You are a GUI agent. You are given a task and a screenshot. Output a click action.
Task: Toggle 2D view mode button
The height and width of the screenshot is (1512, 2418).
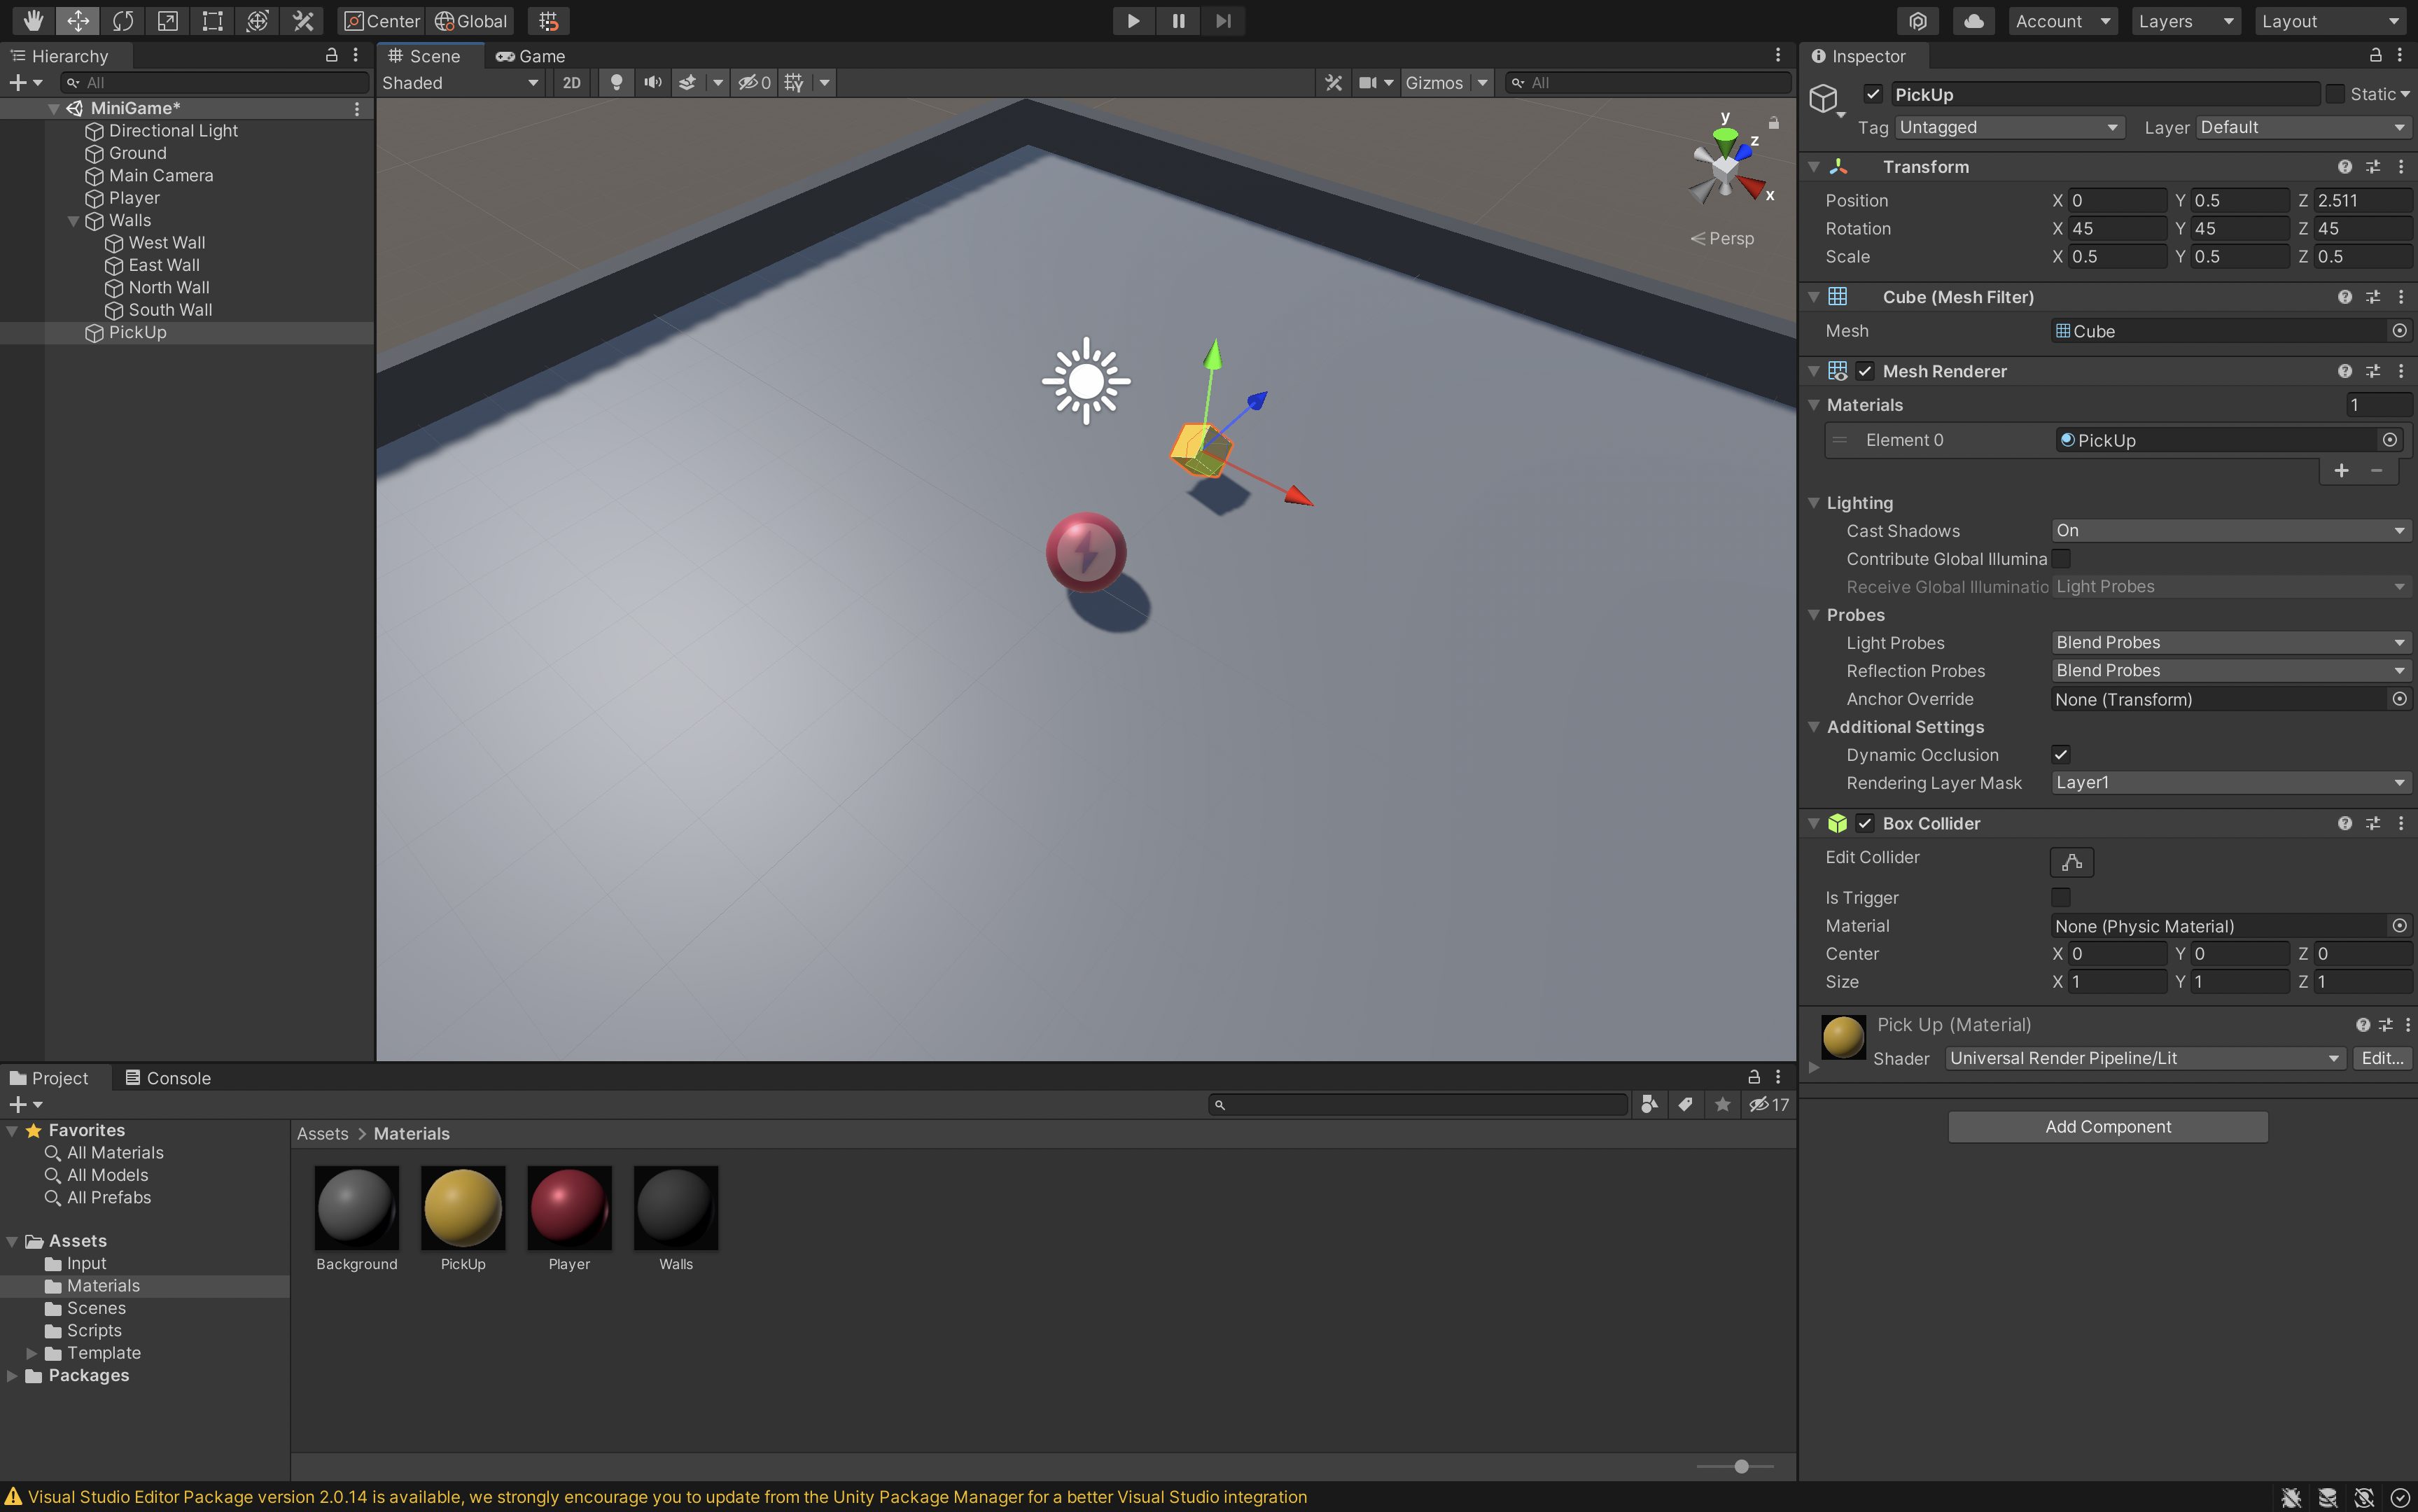coord(571,83)
